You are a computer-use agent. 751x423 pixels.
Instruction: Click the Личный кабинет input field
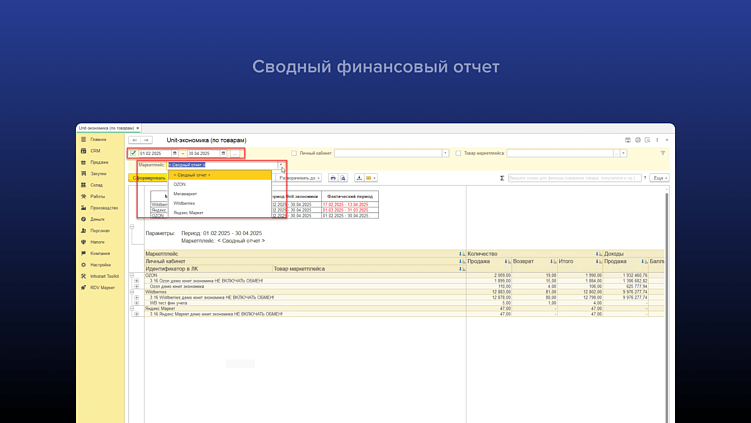(x=388, y=153)
